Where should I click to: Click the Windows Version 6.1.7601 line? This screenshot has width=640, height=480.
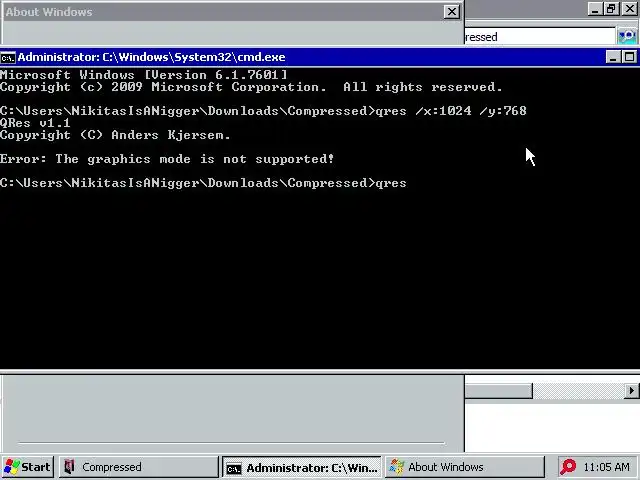(144, 75)
